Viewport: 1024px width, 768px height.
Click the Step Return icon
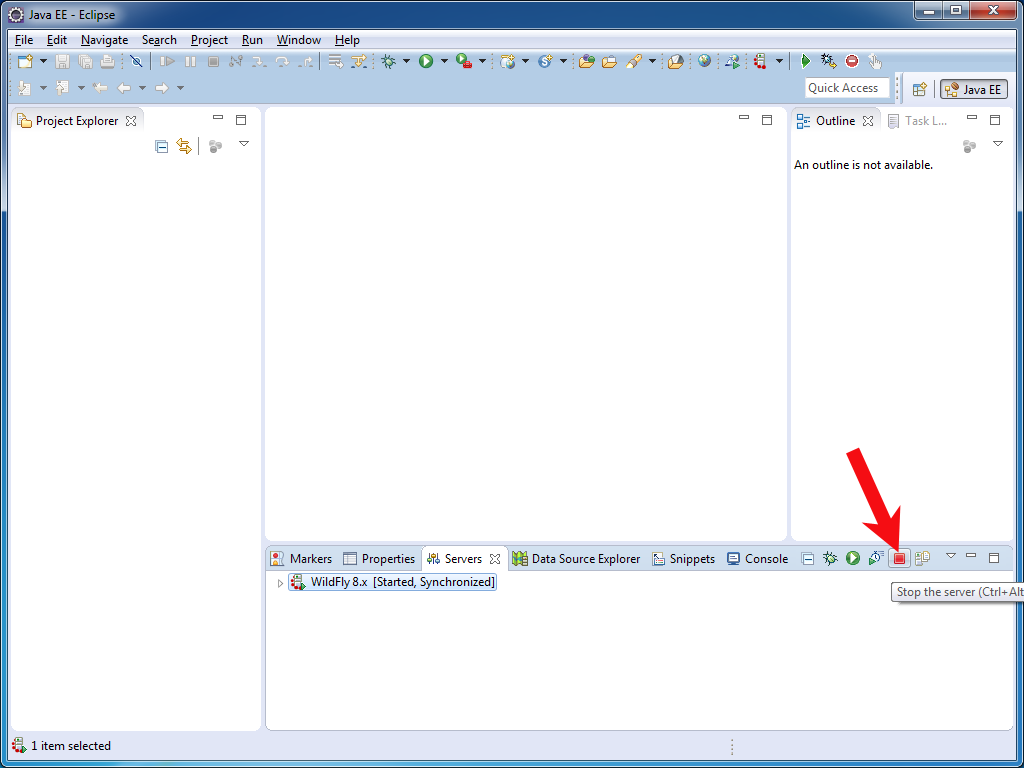point(305,61)
